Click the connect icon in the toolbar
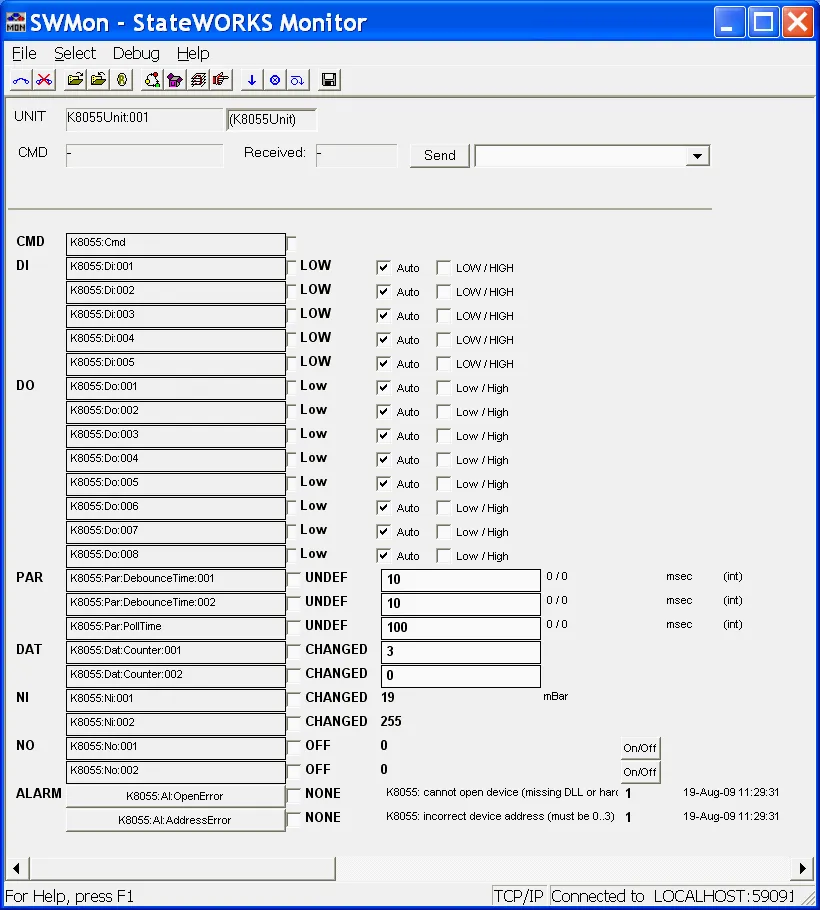The image size is (820, 910). [x=20, y=80]
